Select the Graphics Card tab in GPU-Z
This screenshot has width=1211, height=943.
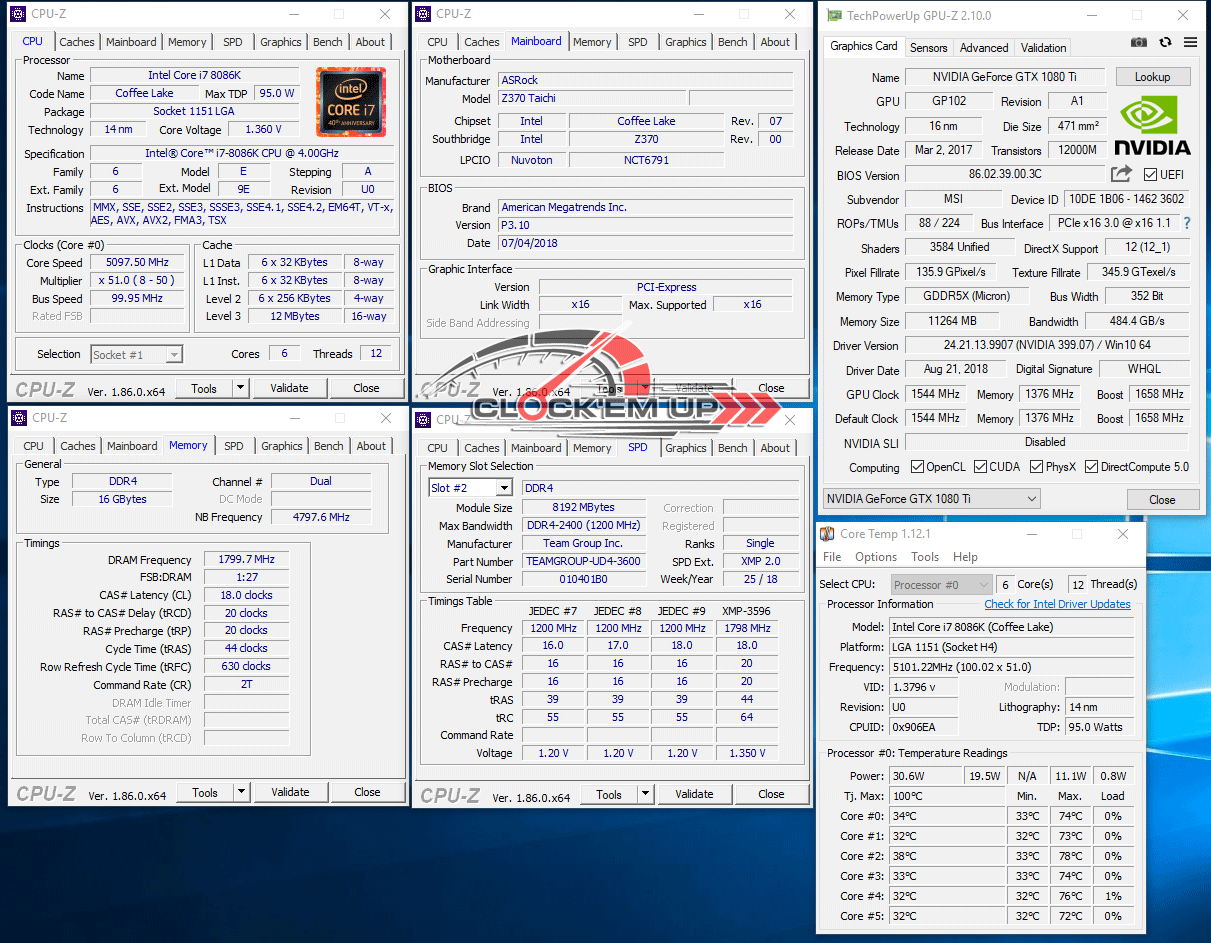click(x=864, y=46)
